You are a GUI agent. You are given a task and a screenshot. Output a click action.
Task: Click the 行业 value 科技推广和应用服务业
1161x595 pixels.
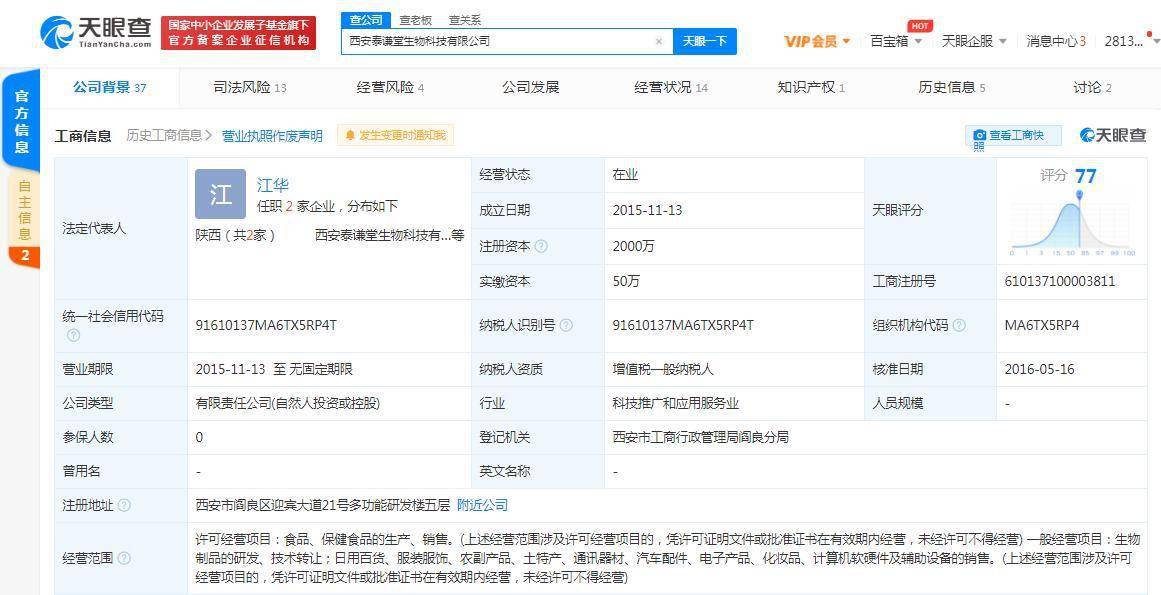[x=675, y=404]
